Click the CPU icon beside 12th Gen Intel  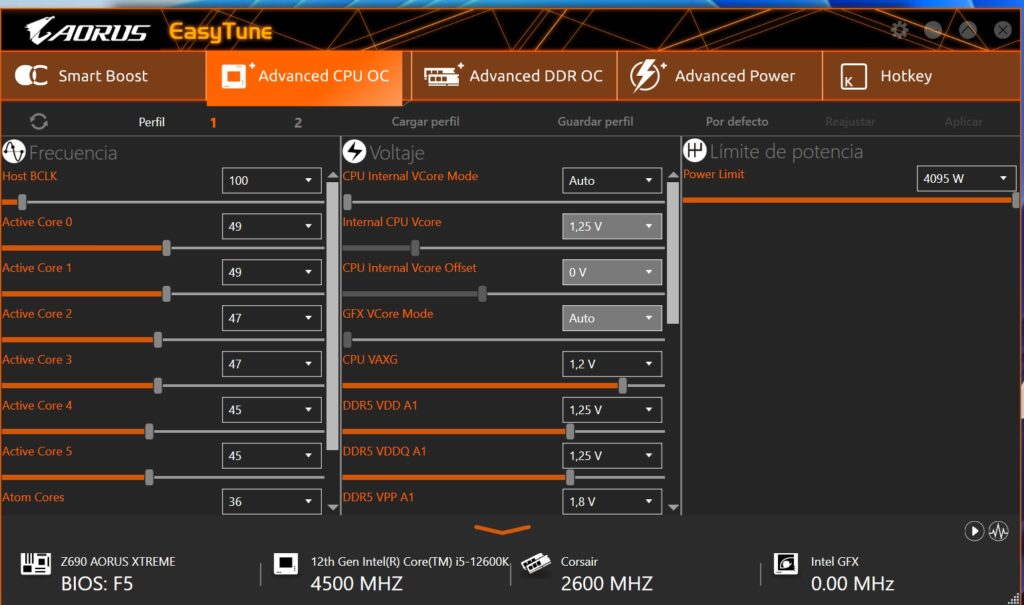click(x=286, y=564)
